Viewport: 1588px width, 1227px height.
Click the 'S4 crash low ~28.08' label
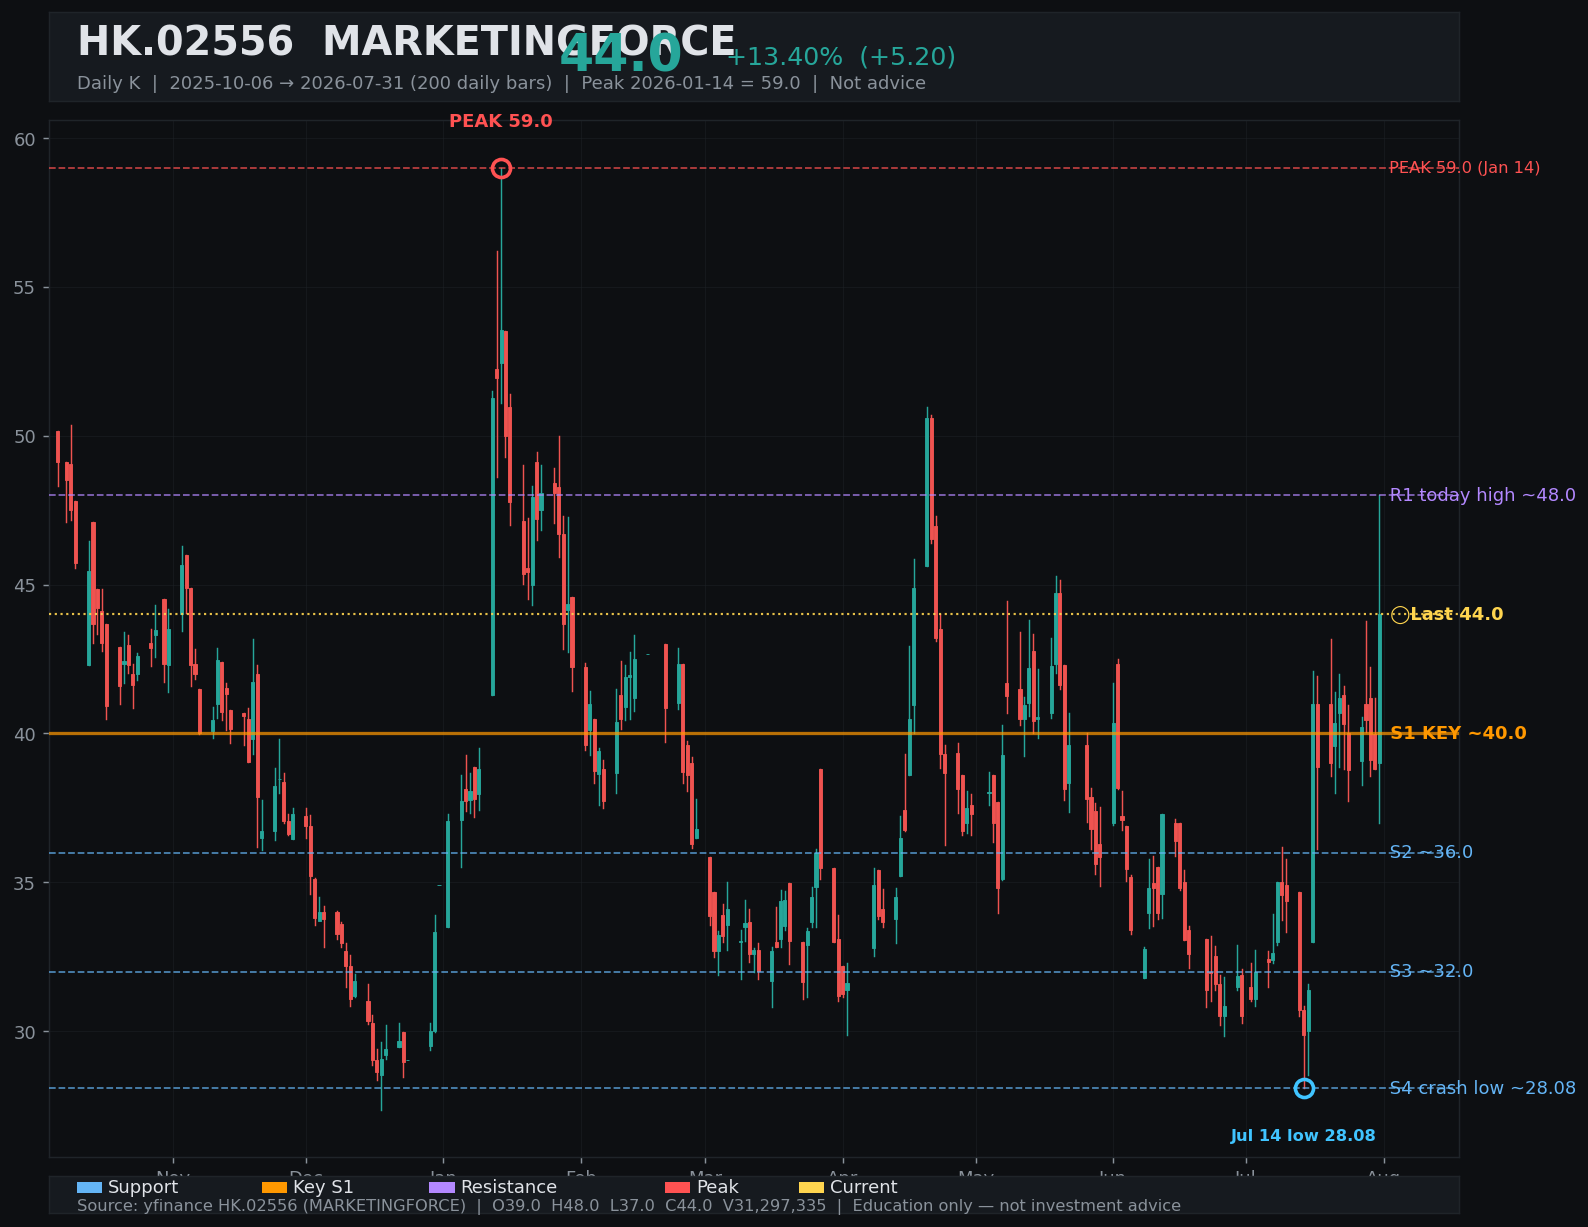point(1483,1088)
